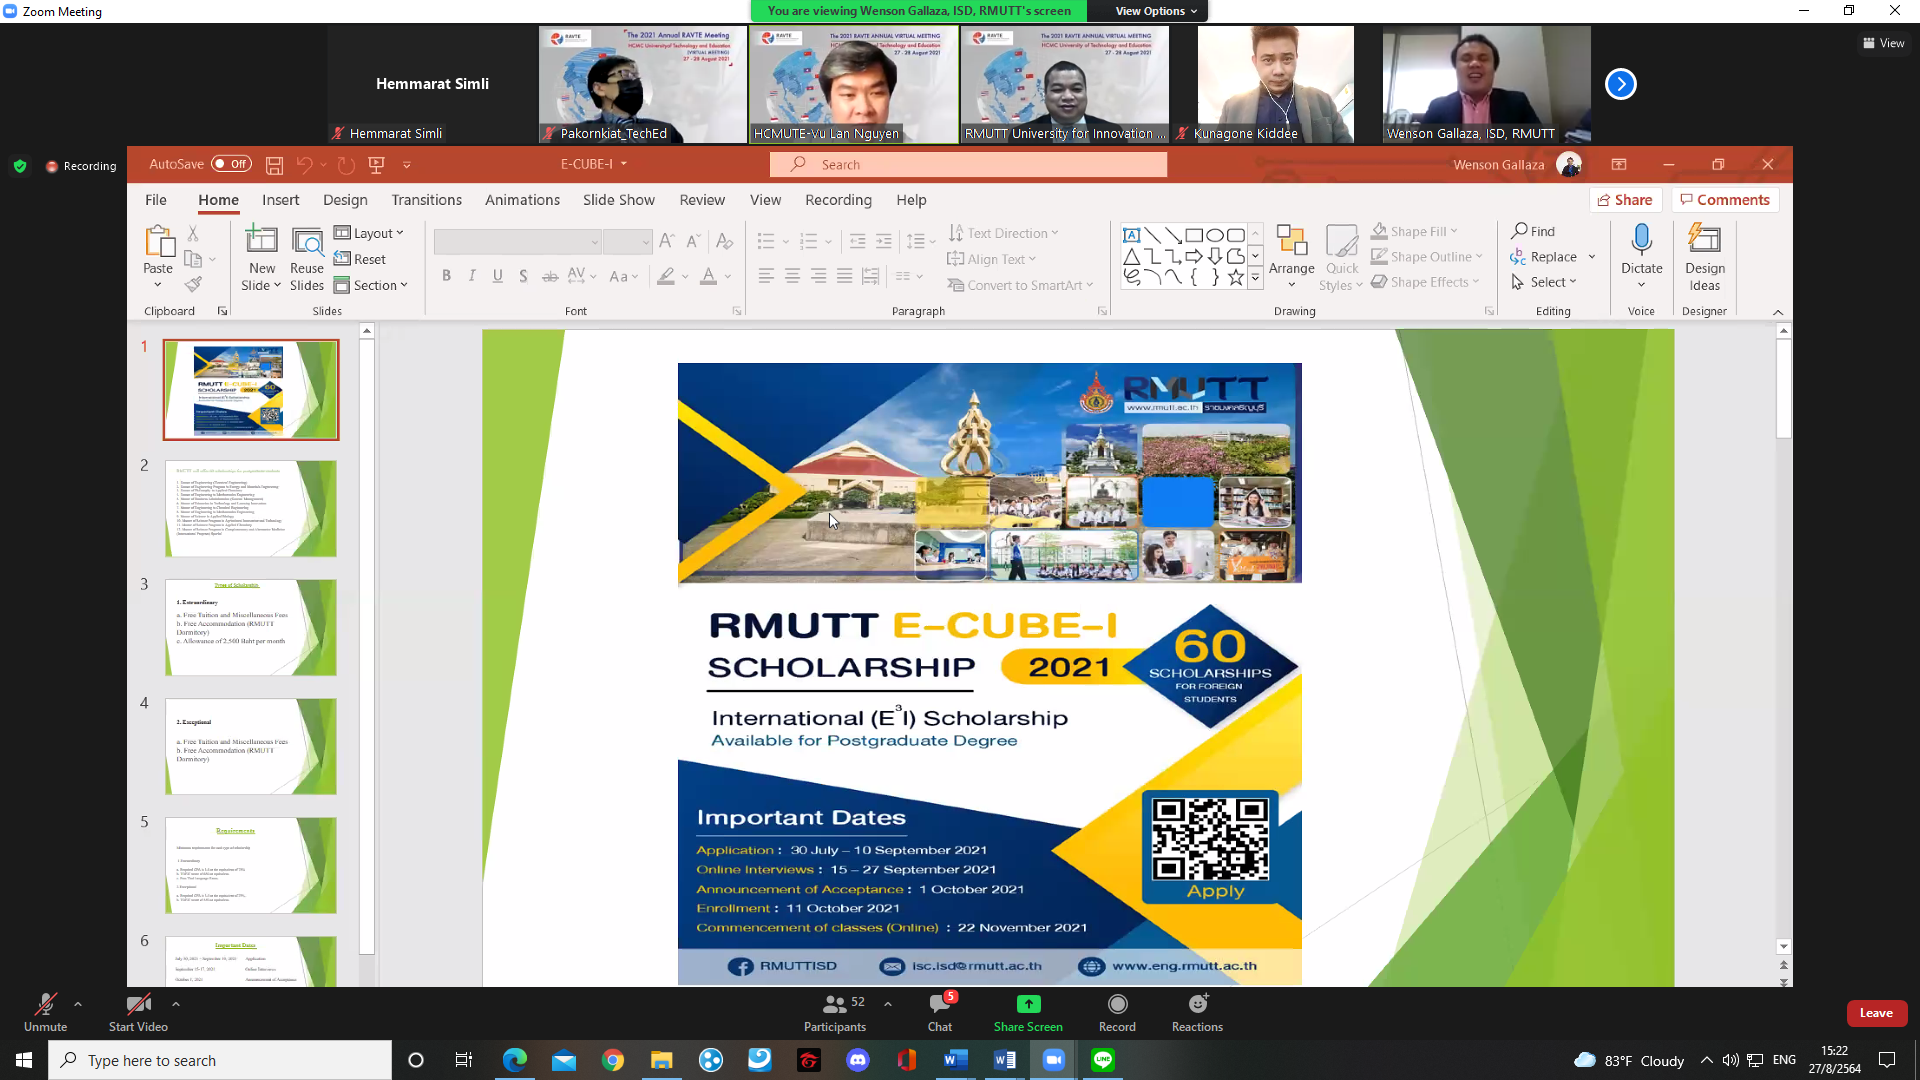The width and height of the screenshot is (1920, 1080).
Task: Open the font name combo box
Action: pyautogui.click(x=517, y=242)
